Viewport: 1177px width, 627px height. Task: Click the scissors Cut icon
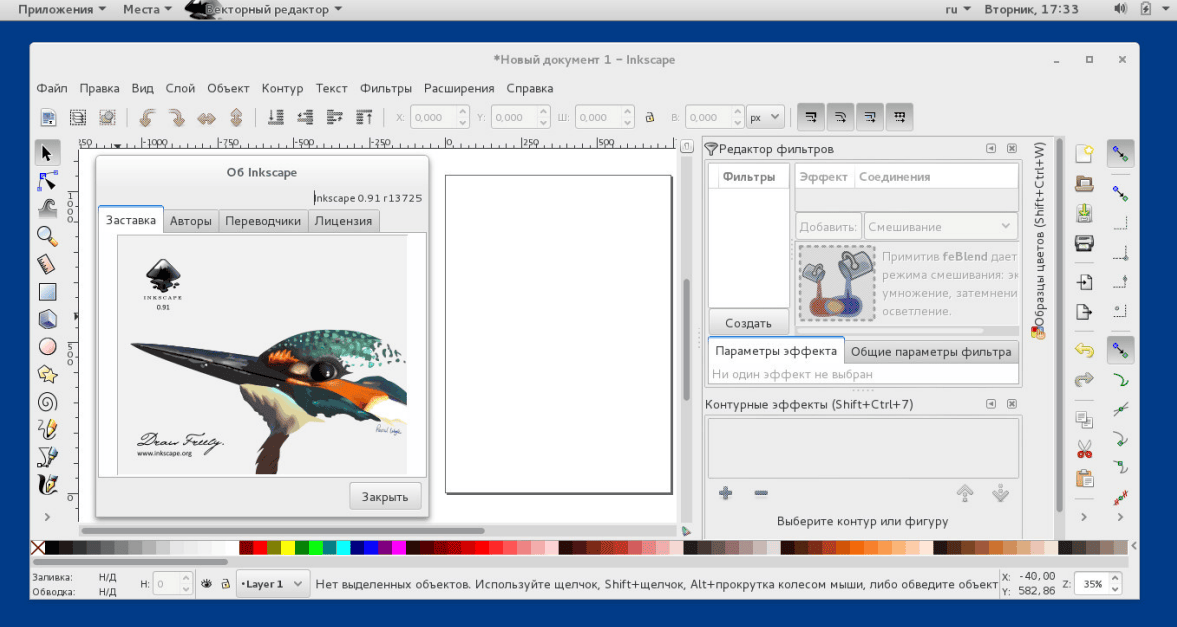1084,449
